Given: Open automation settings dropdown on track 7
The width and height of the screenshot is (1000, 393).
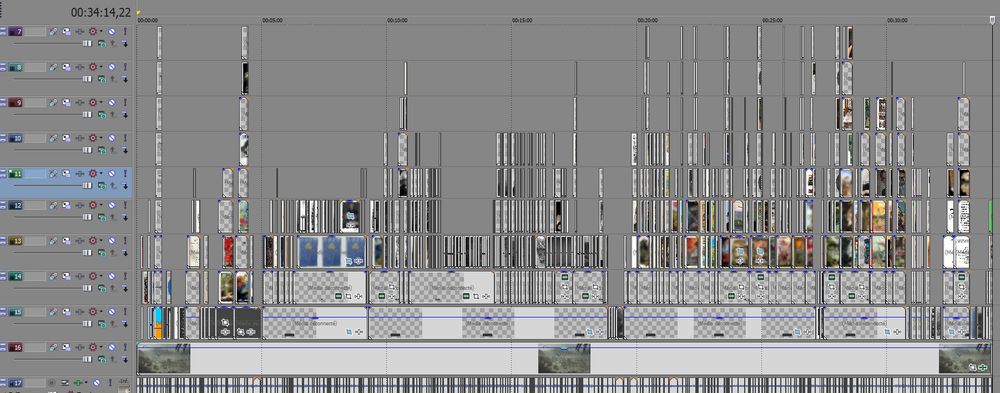Looking at the screenshot, I should click(x=101, y=31).
